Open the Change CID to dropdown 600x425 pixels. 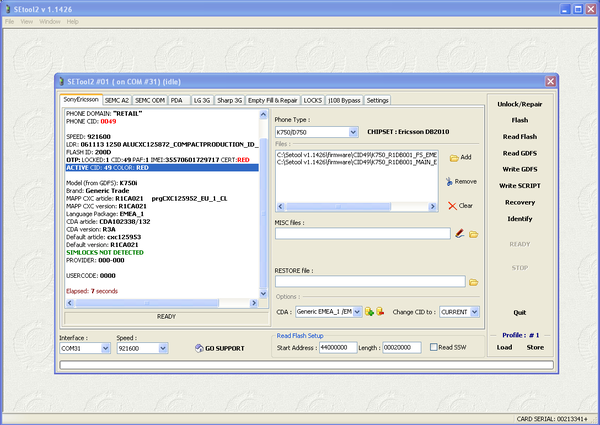tap(475, 312)
